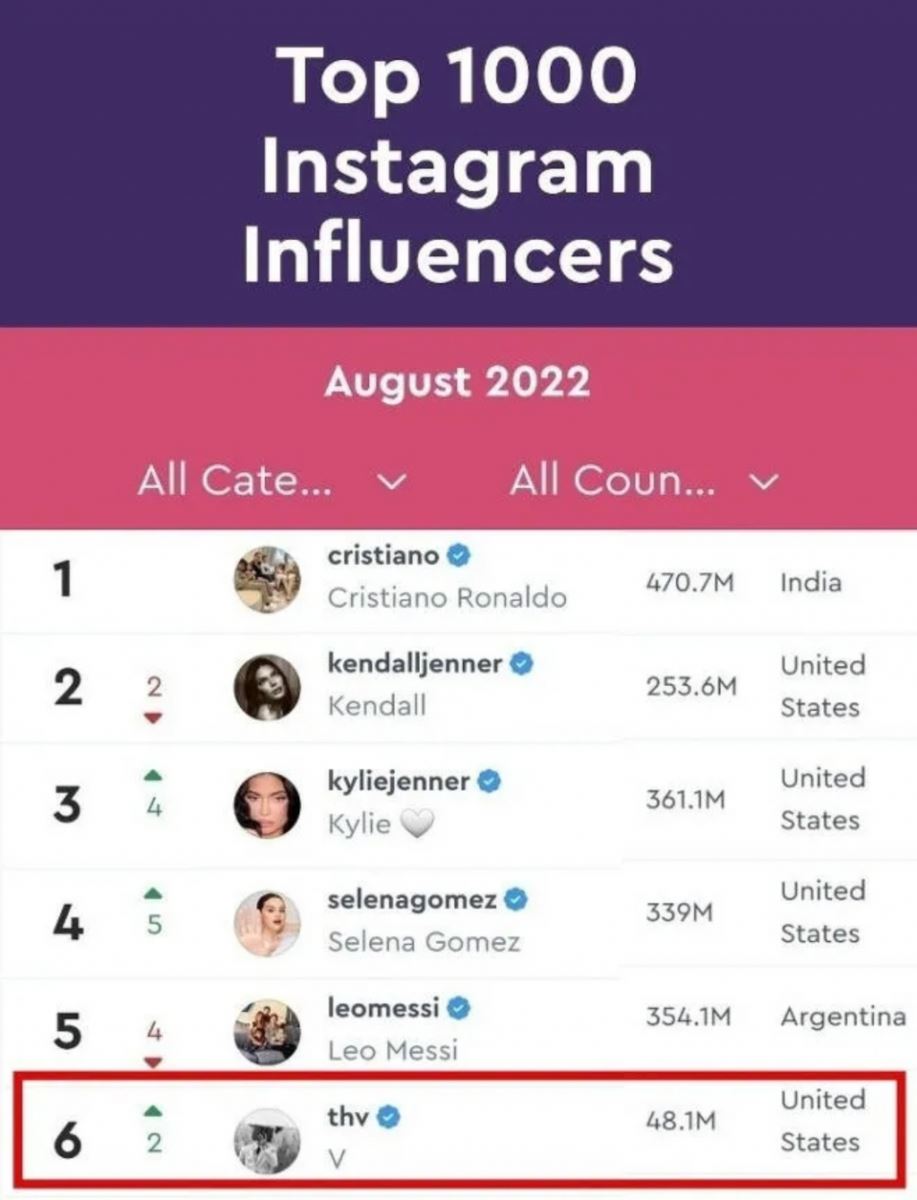This screenshot has width=917, height=1200.
Task: Click verified badge next to kendalljenner
Action: click(x=521, y=663)
